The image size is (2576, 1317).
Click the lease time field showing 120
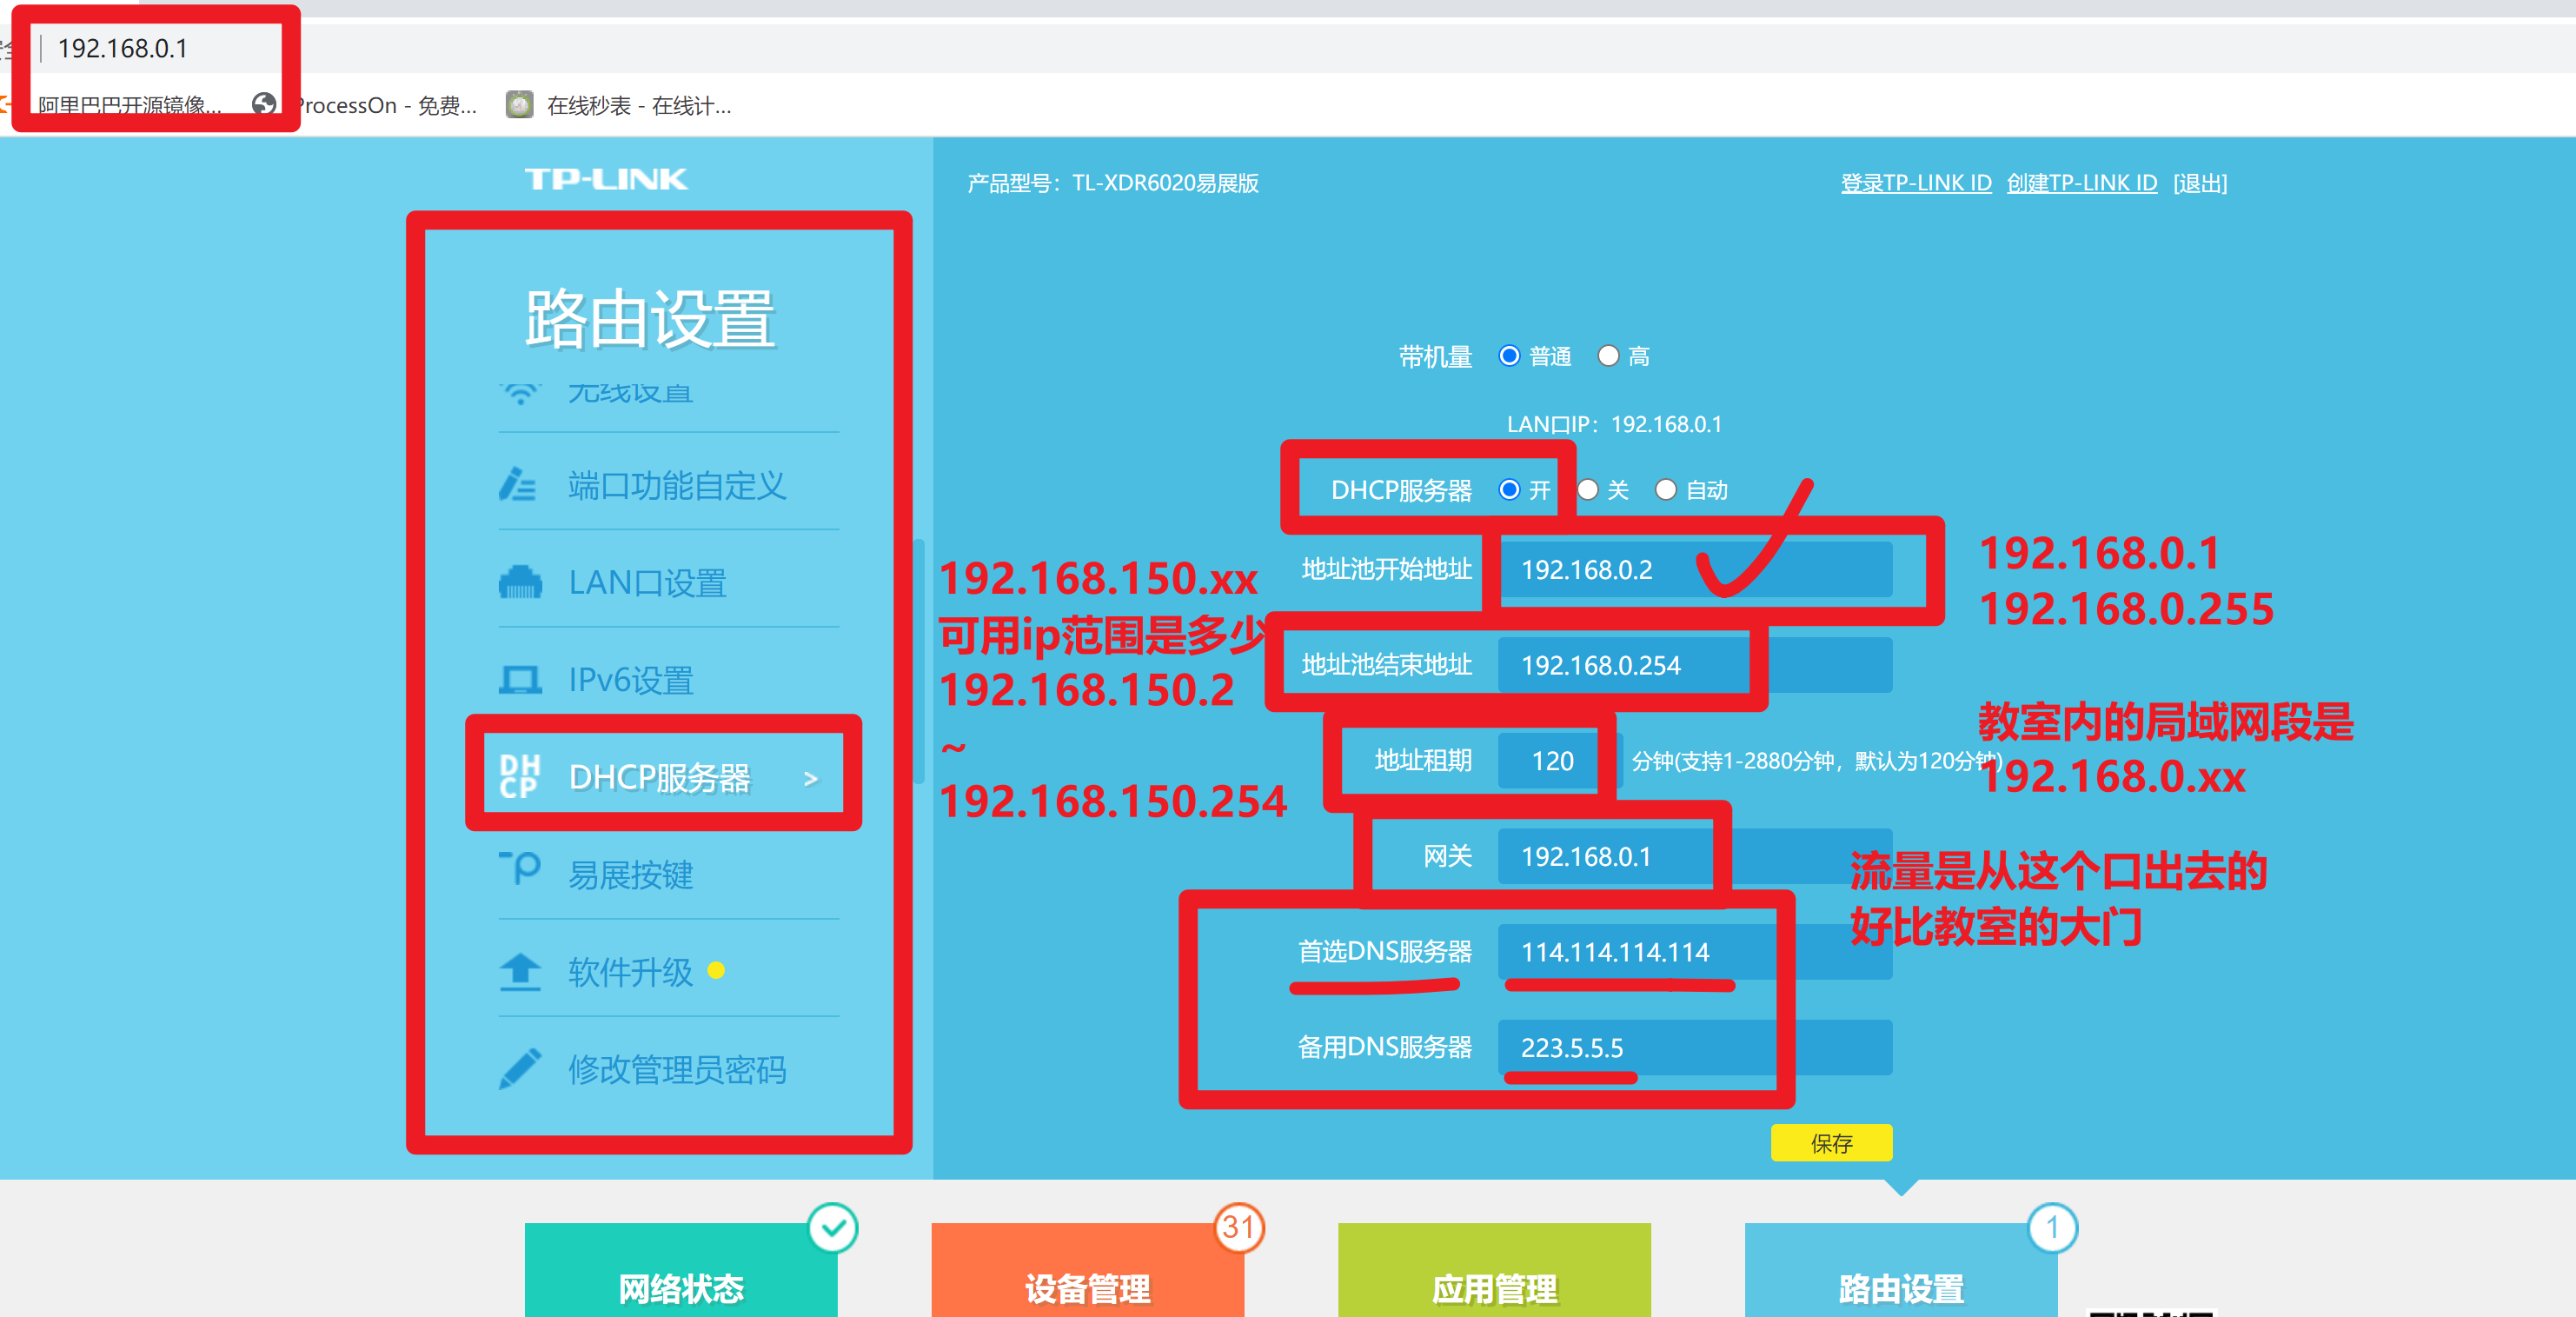[x=1558, y=761]
